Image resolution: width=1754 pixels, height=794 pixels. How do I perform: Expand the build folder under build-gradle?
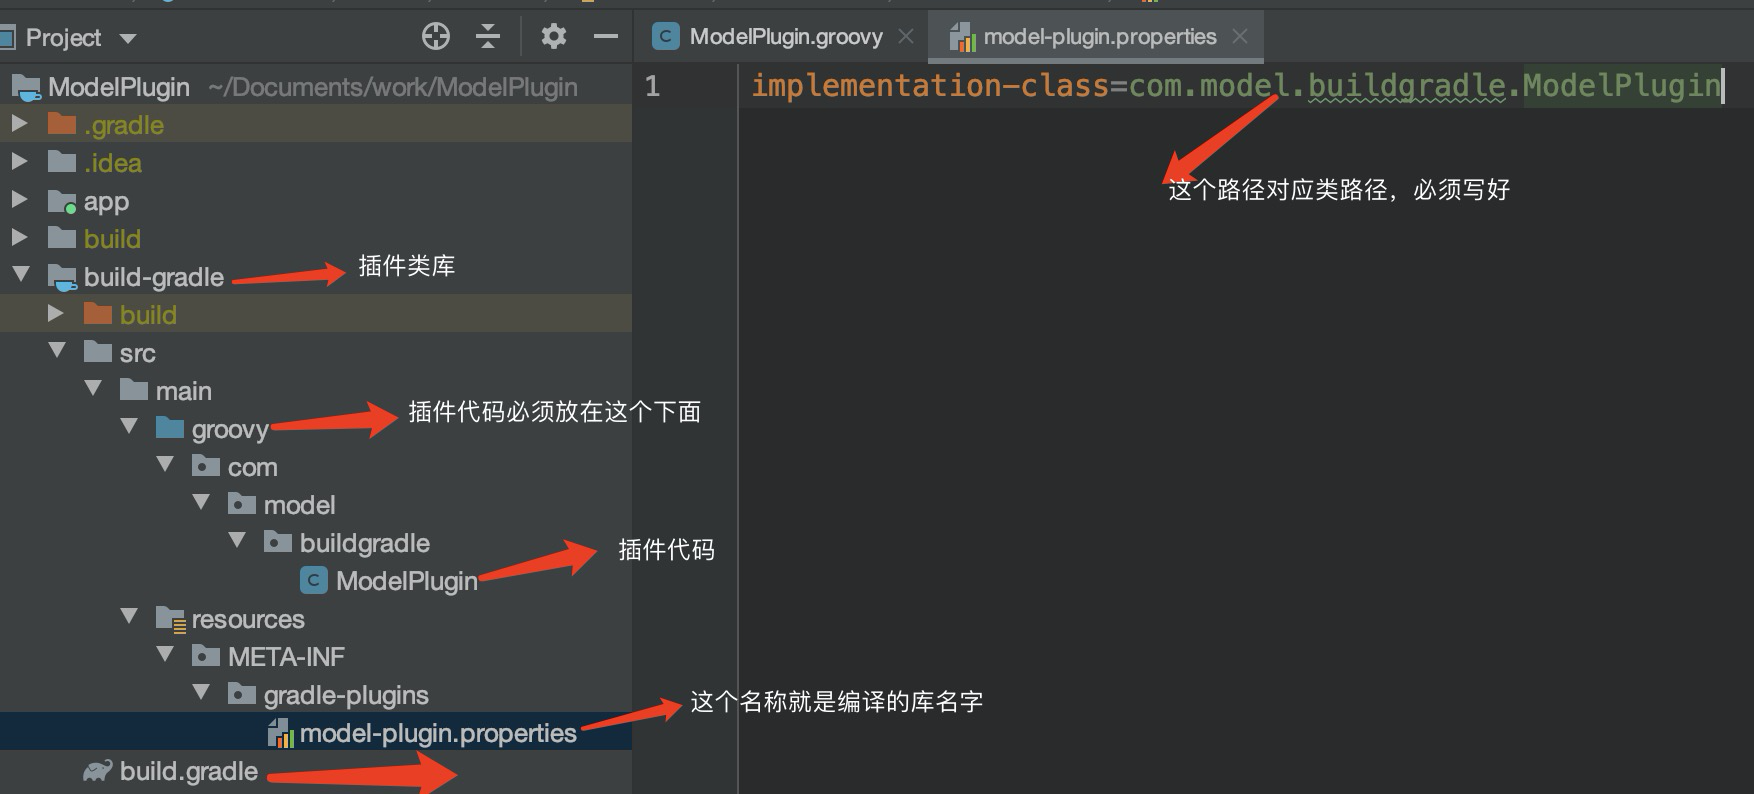click(x=55, y=313)
